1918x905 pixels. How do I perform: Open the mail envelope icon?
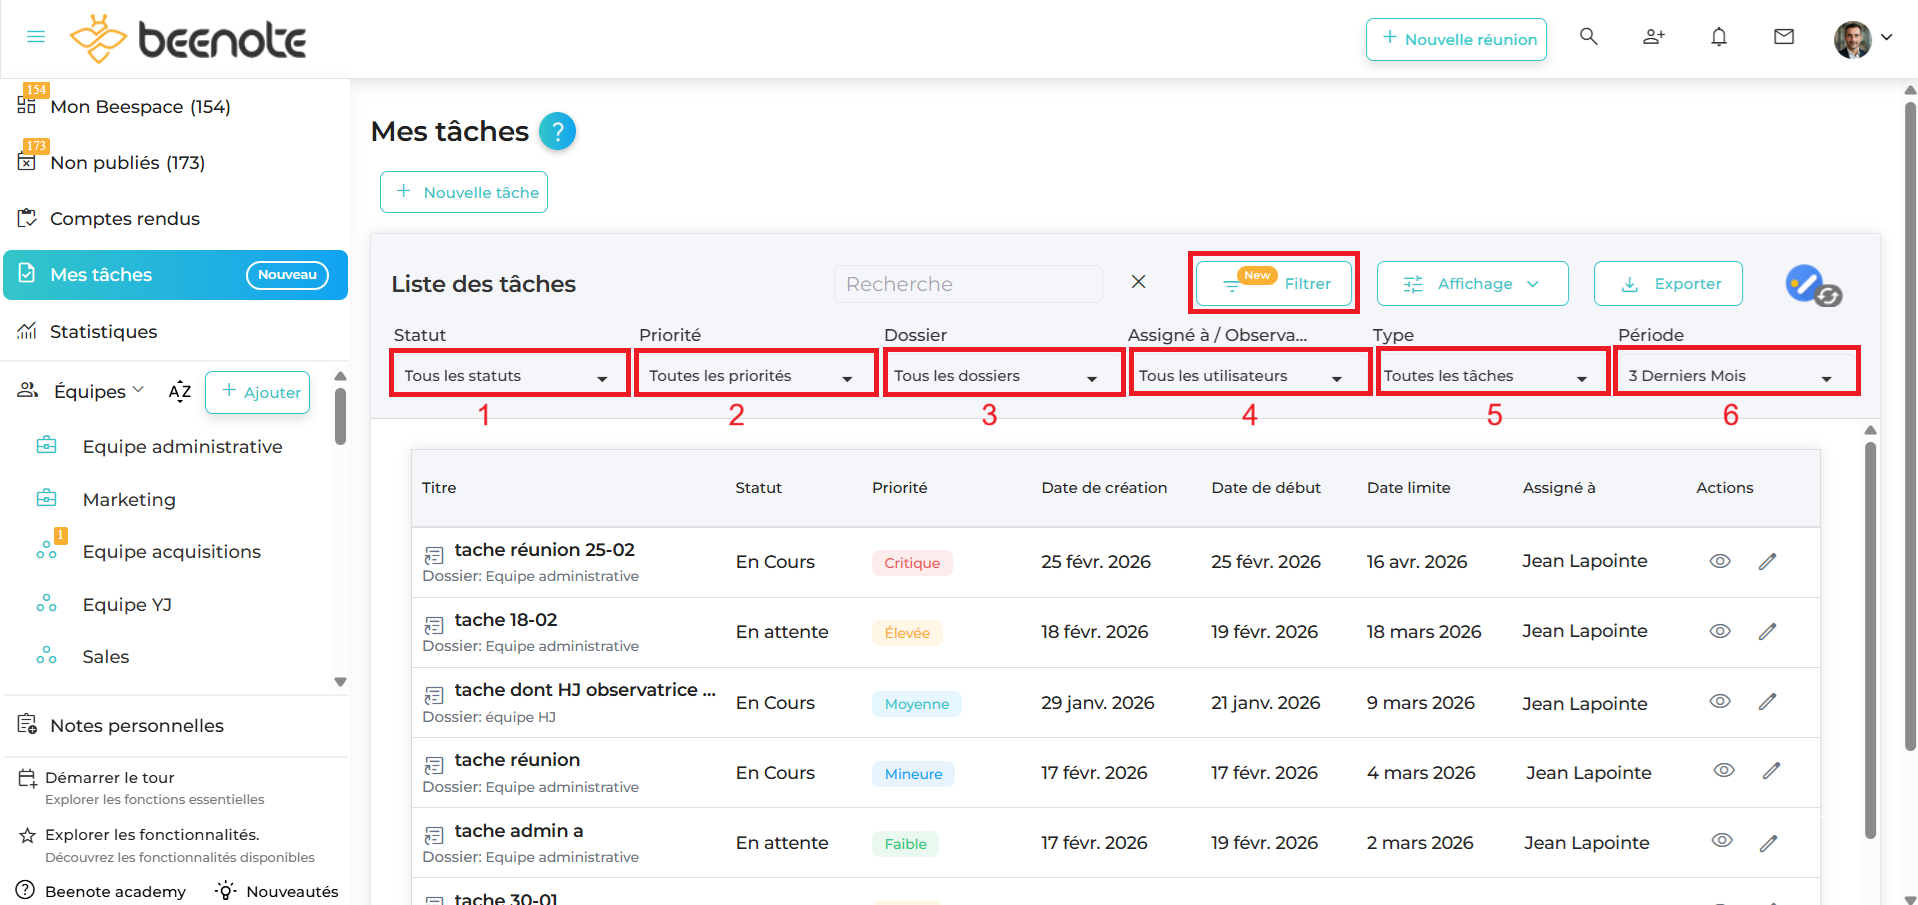(1783, 37)
